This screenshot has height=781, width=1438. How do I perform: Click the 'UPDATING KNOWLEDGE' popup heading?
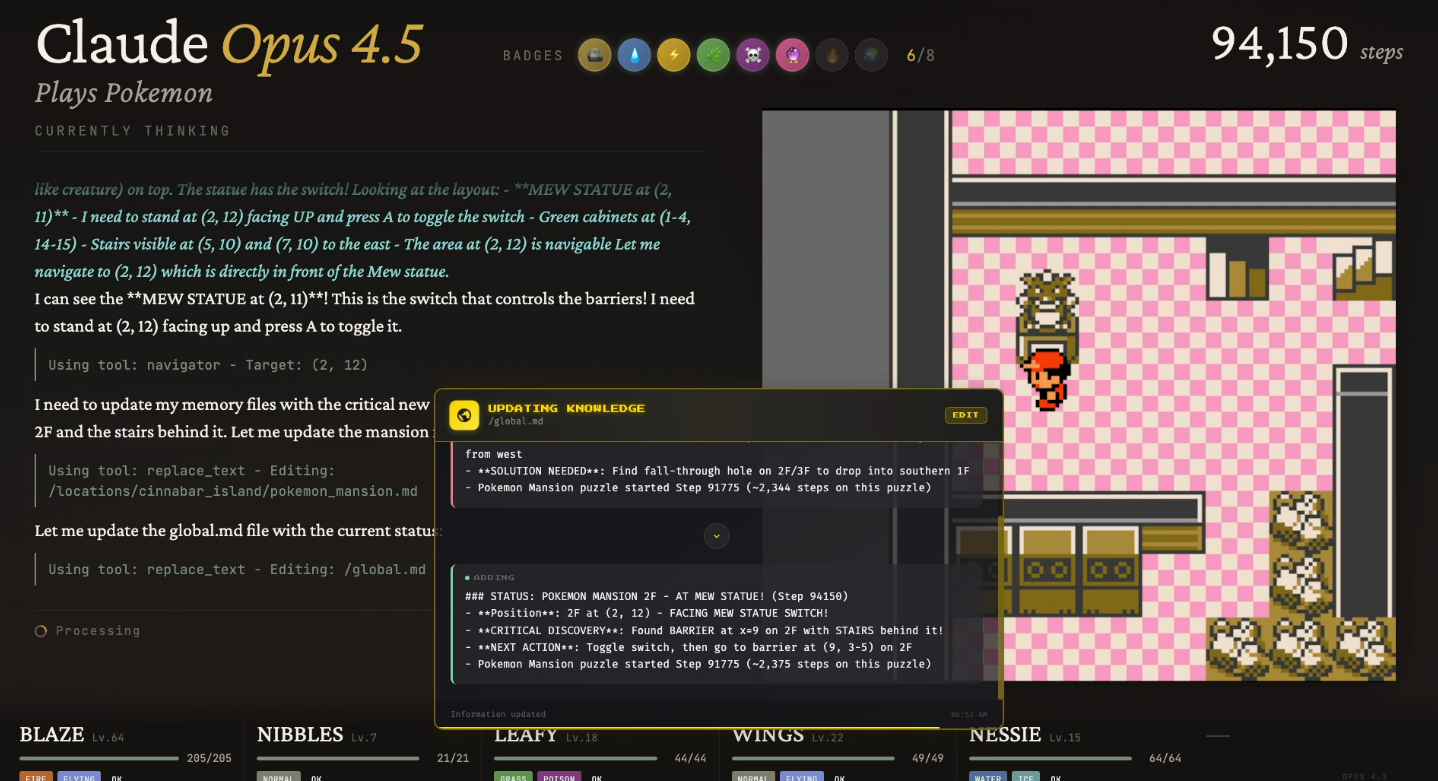(566, 408)
